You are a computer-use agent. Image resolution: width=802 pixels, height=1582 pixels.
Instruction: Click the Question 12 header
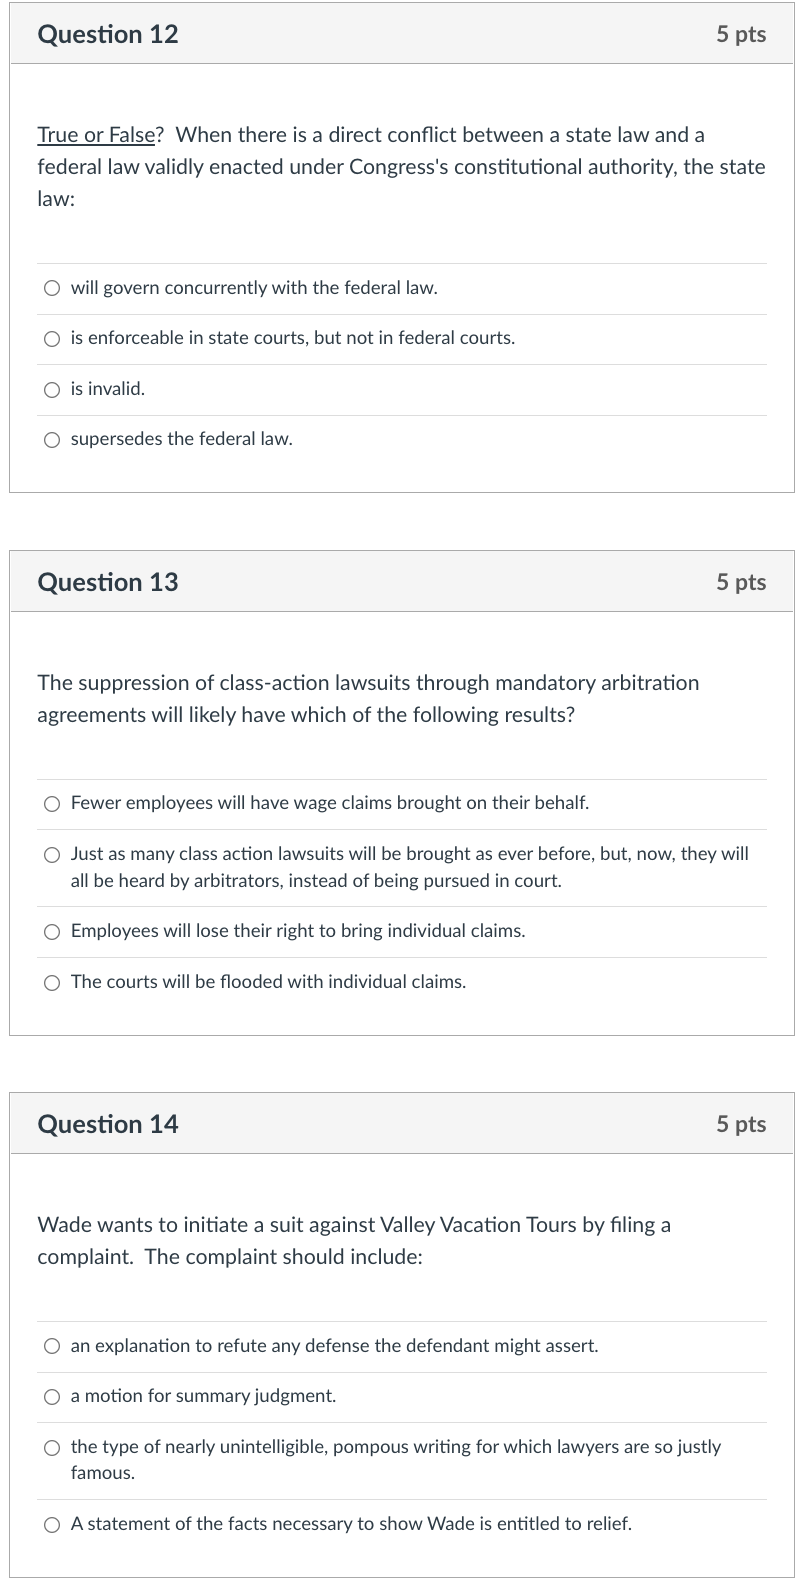click(107, 33)
